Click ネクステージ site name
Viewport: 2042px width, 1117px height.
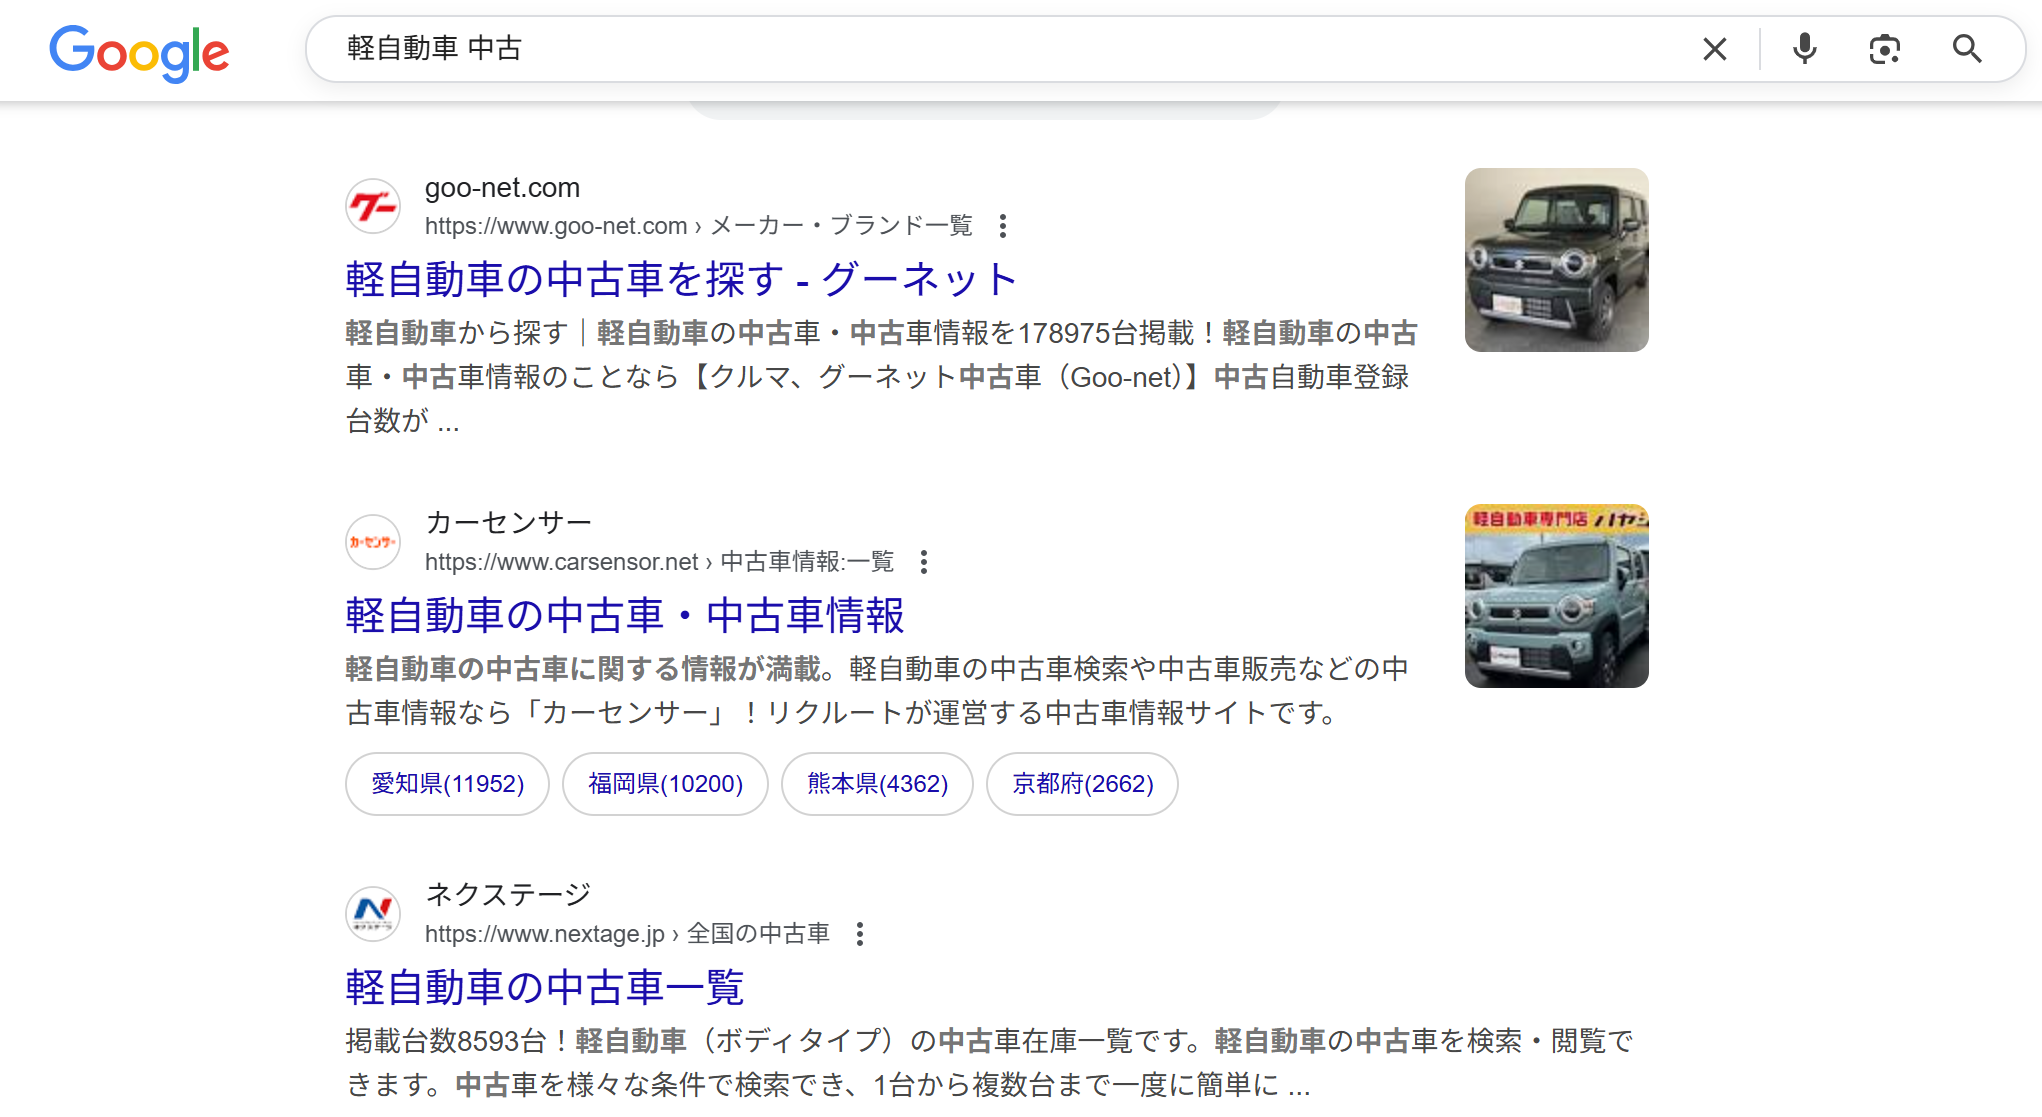click(508, 895)
